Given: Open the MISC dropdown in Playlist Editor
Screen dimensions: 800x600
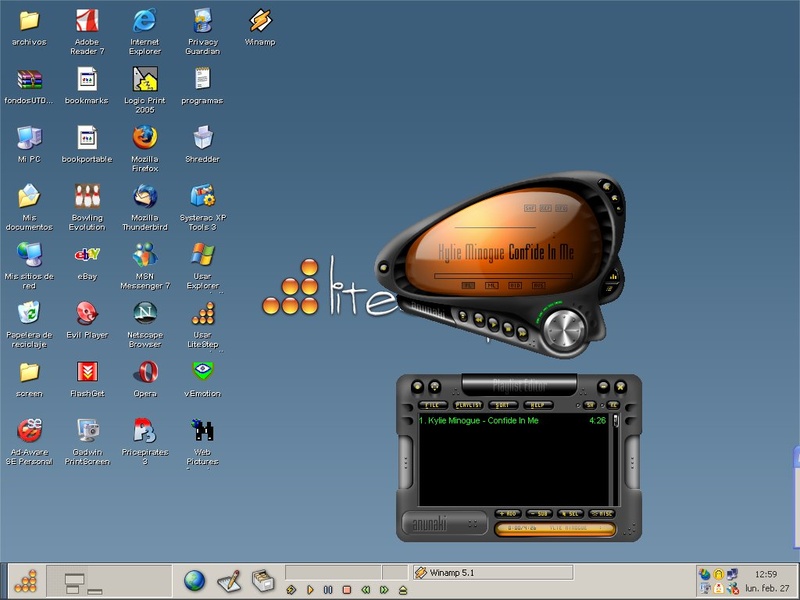Looking at the screenshot, I should 601,513.
